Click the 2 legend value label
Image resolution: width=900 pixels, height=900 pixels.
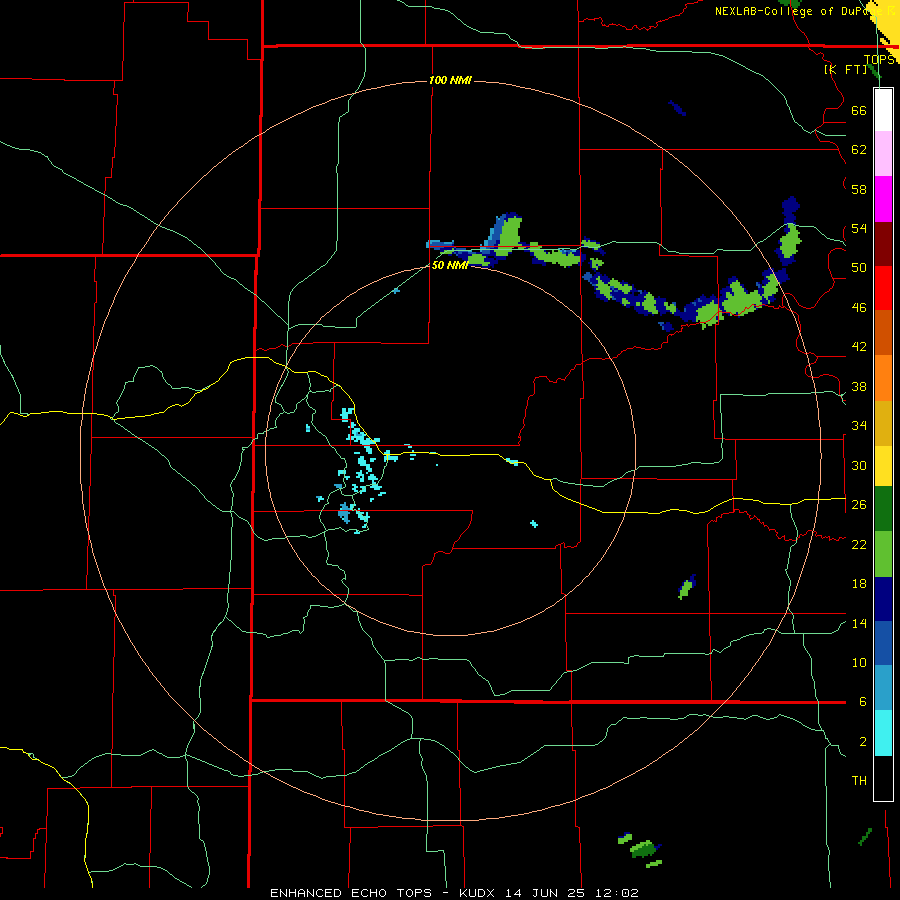click(x=863, y=742)
